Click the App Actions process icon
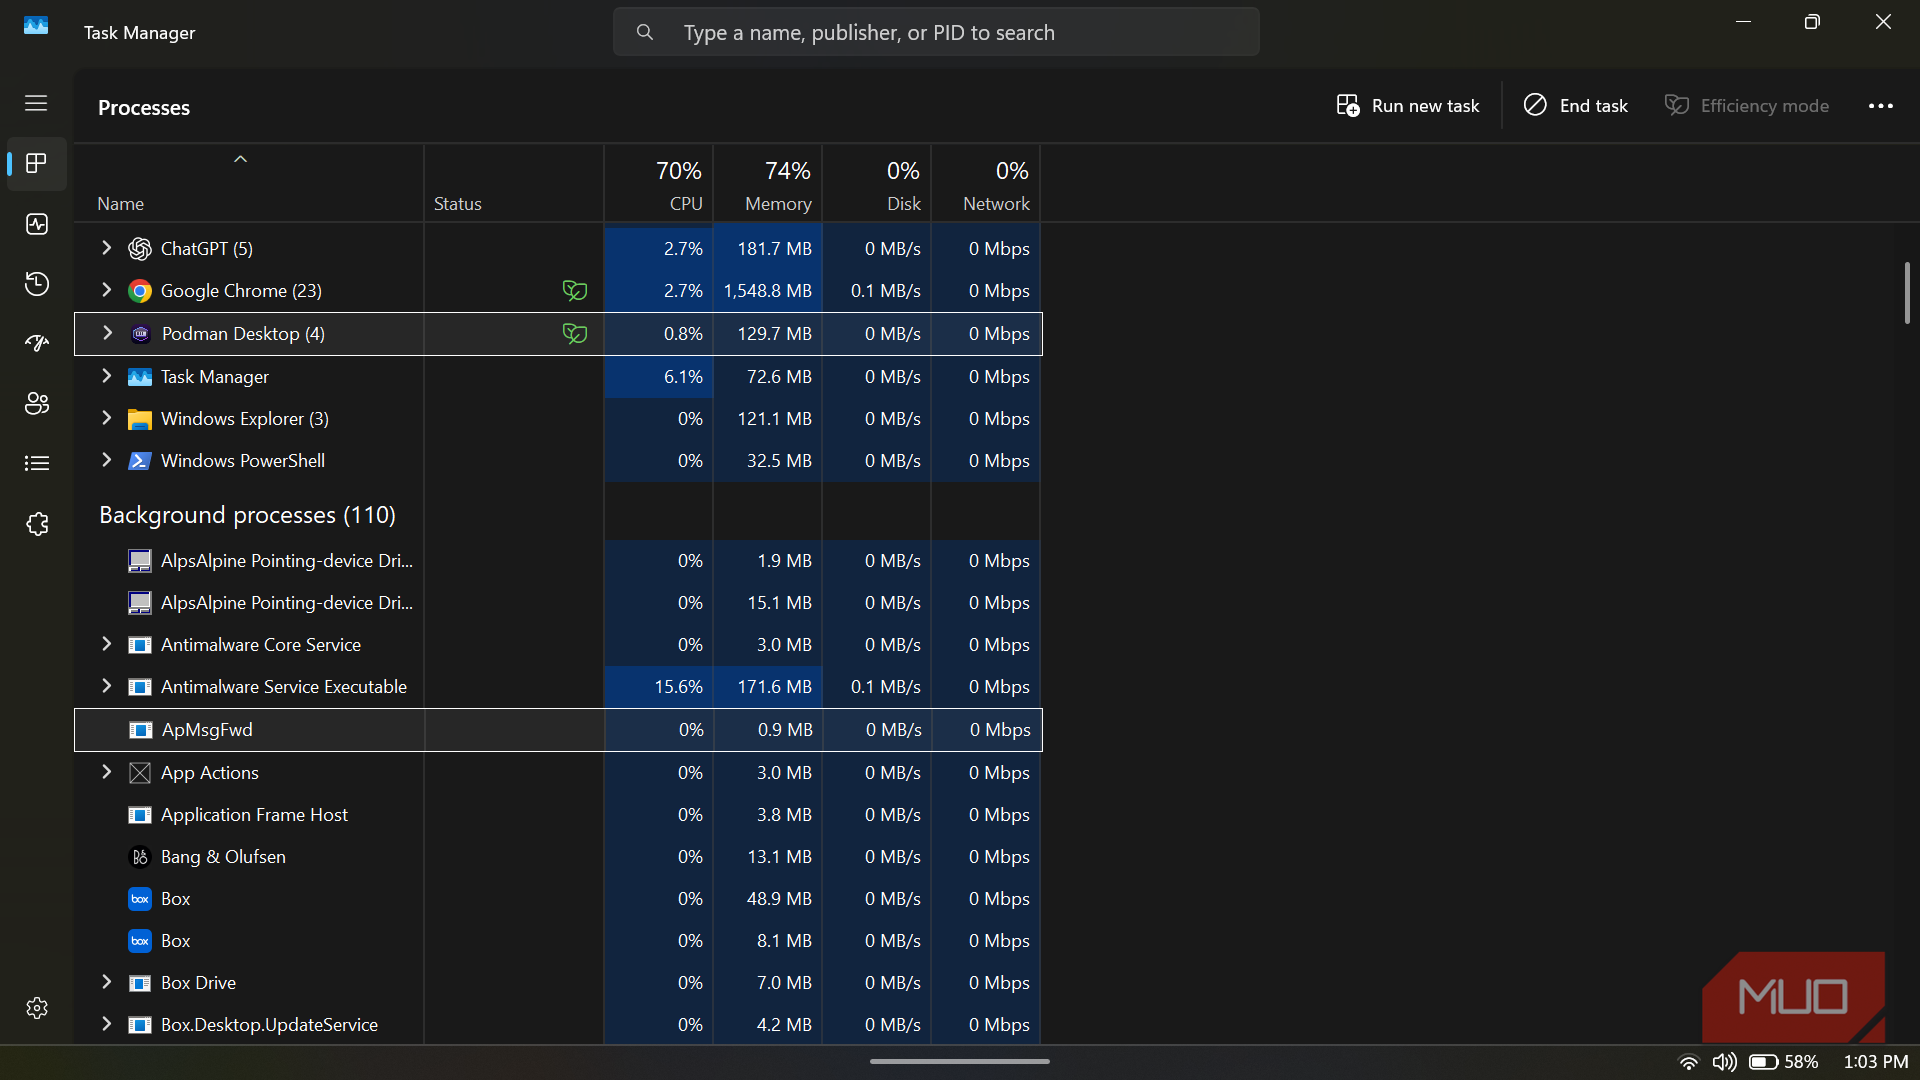The height and width of the screenshot is (1080, 1920). (x=140, y=773)
